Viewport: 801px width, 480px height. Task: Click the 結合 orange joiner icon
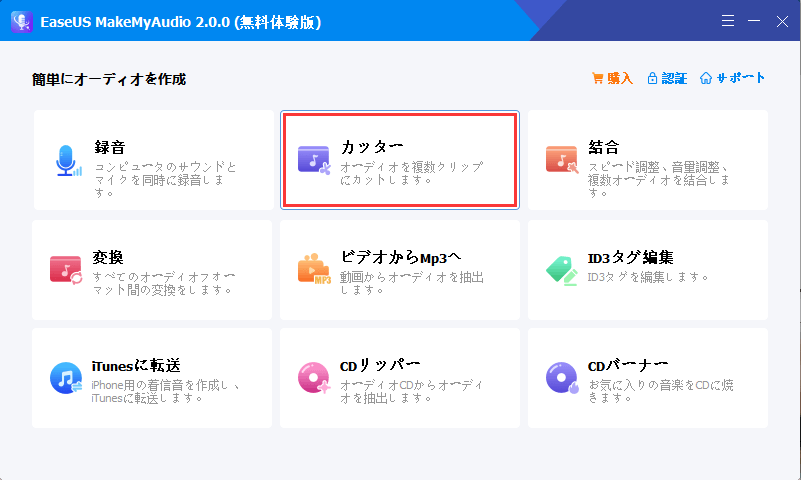562,160
